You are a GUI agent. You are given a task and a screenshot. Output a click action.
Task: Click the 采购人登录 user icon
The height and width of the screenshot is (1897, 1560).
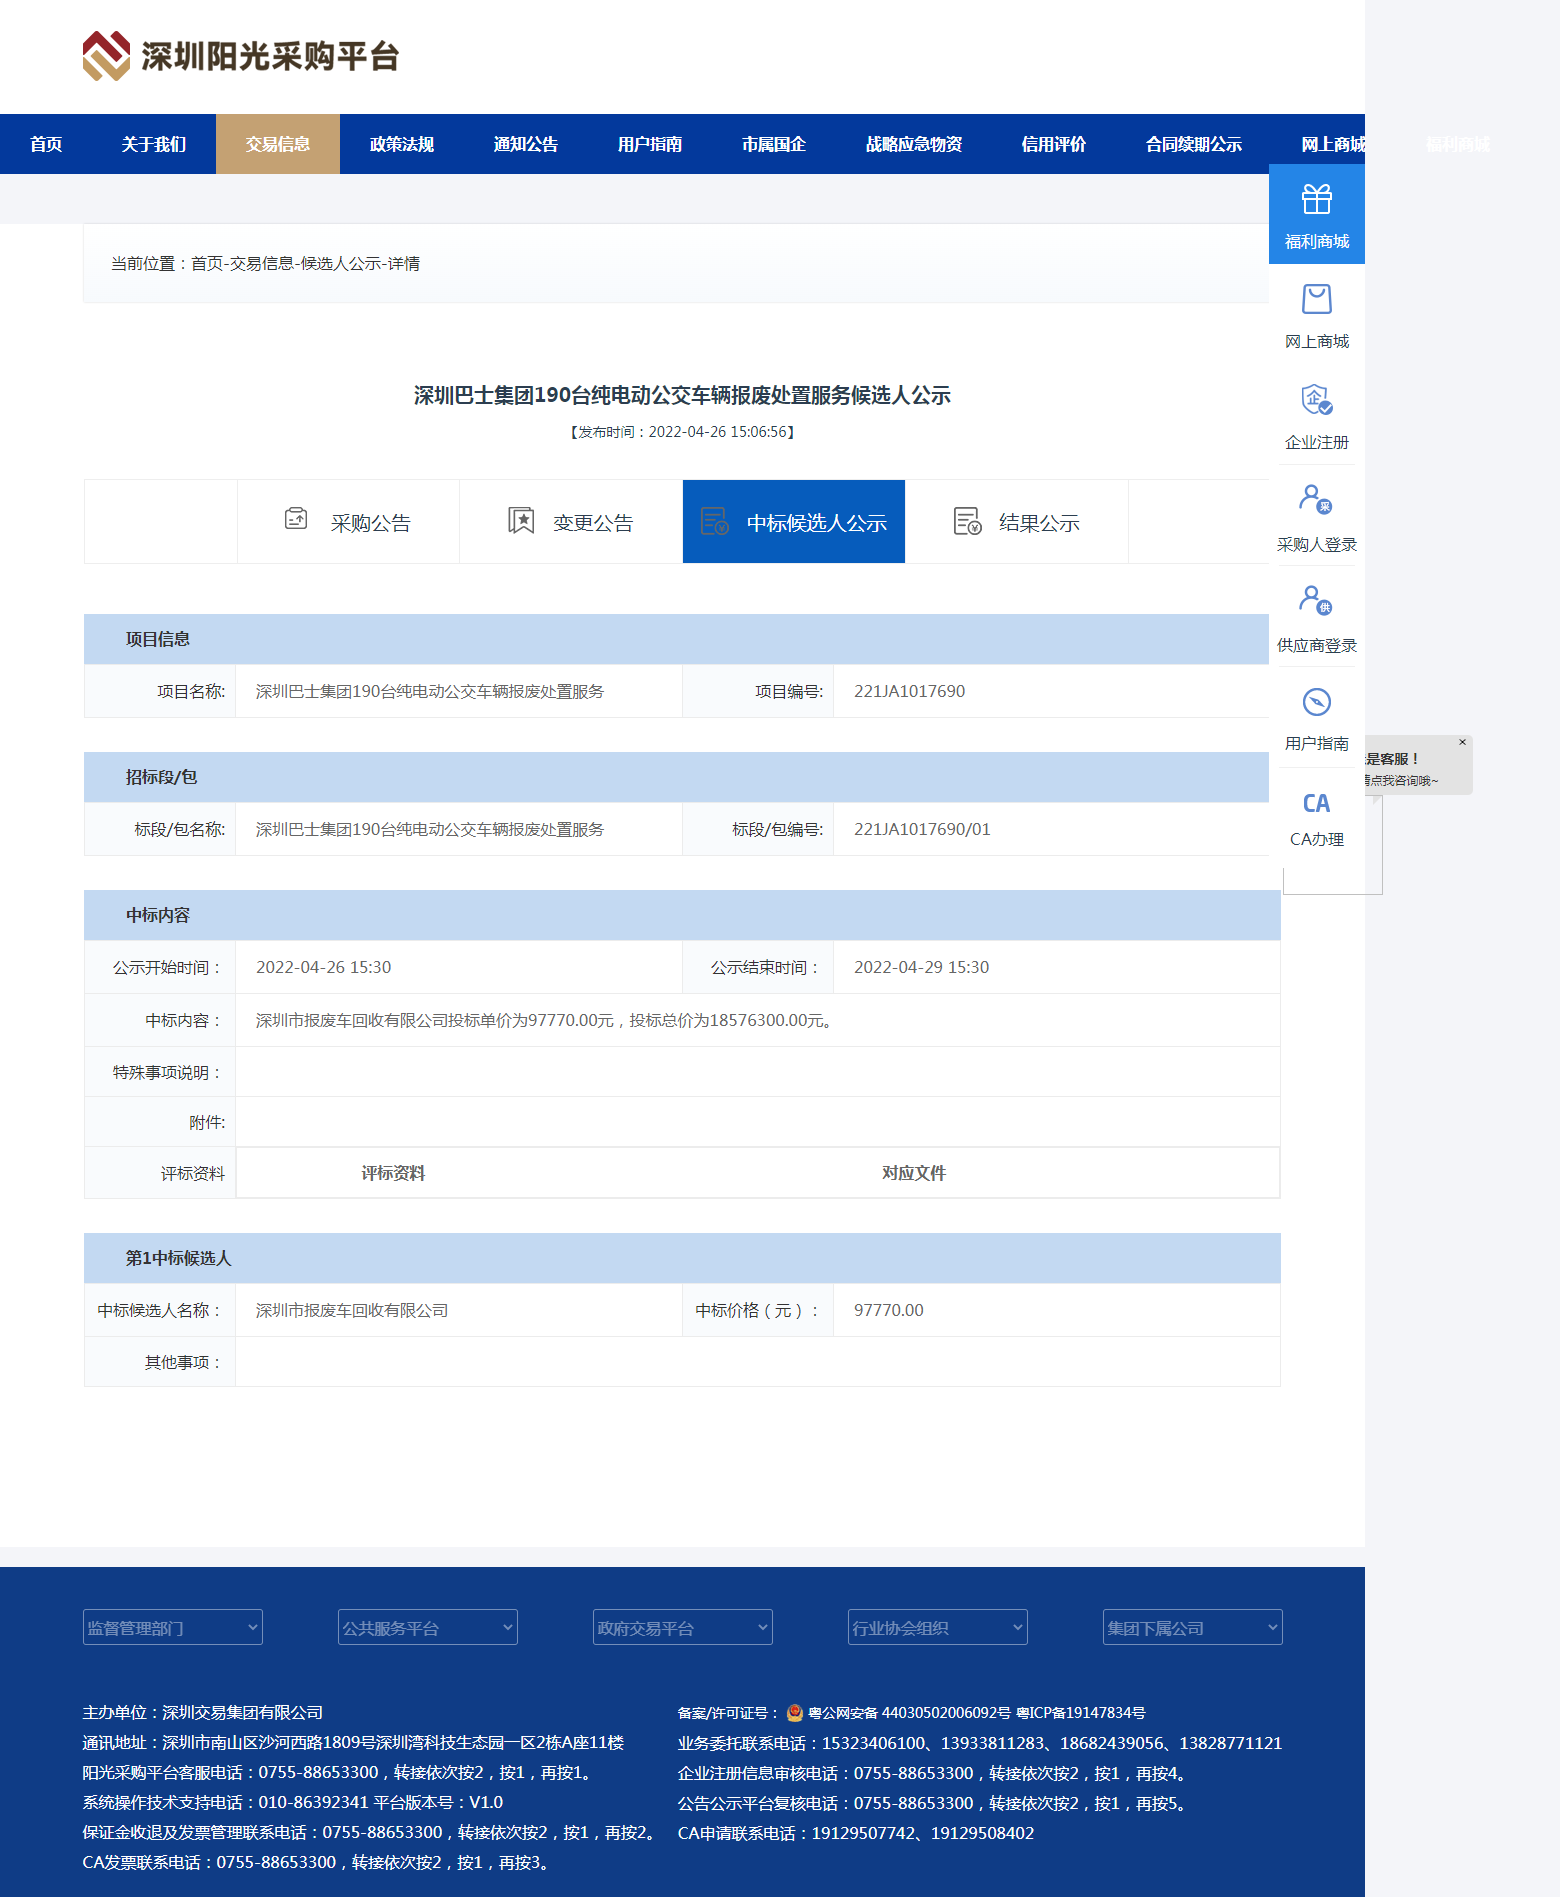pyautogui.click(x=1316, y=499)
